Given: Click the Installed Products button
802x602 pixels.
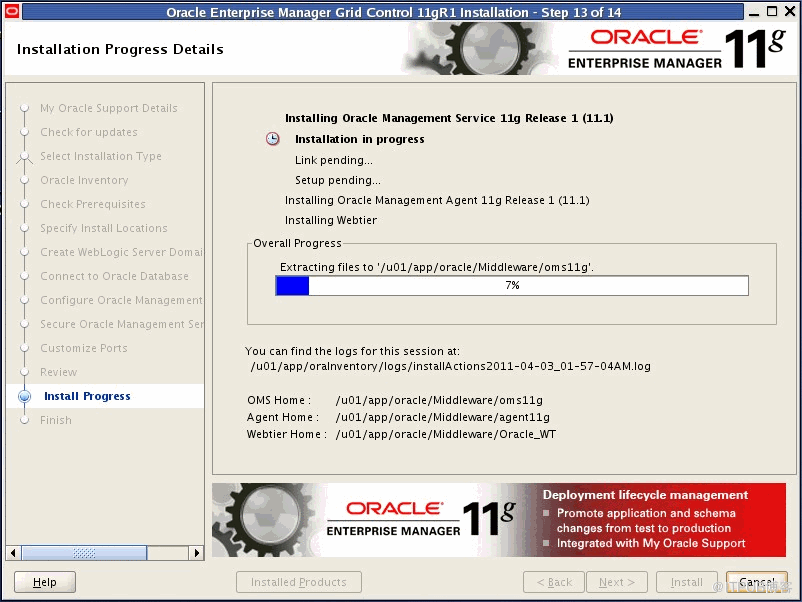Looking at the screenshot, I should 299,582.
